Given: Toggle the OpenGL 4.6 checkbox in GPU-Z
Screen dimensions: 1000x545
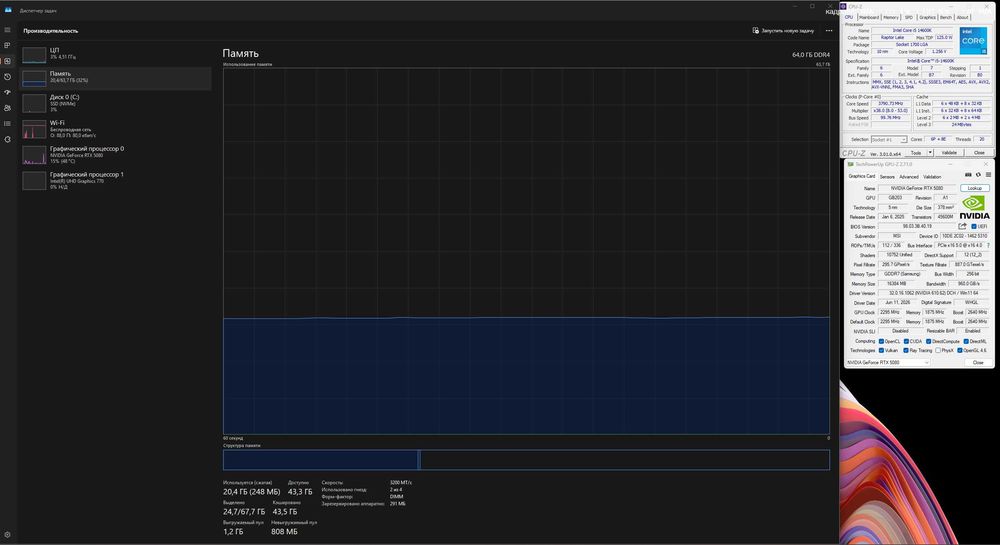Looking at the screenshot, I should tap(960, 351).
